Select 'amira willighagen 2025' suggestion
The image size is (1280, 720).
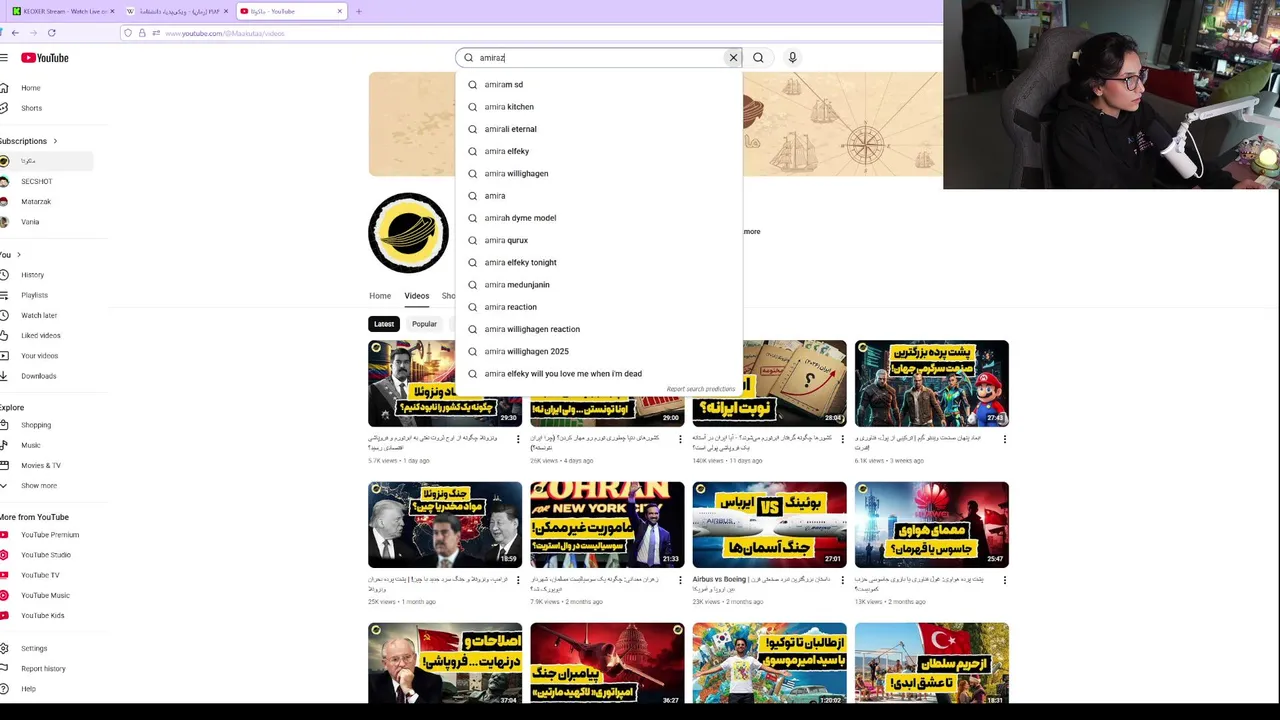coord(599,352)
